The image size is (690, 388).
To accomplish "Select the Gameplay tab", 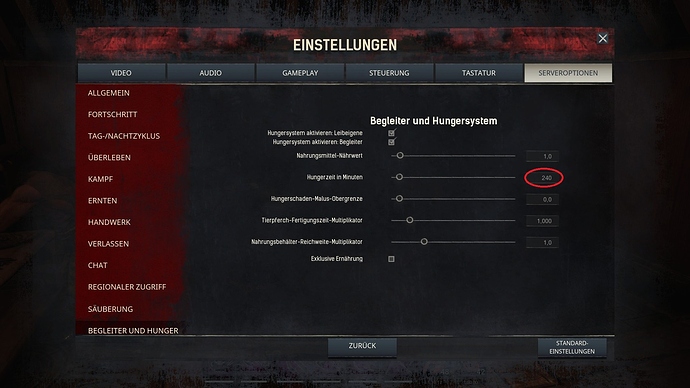I will coord(300,73).
